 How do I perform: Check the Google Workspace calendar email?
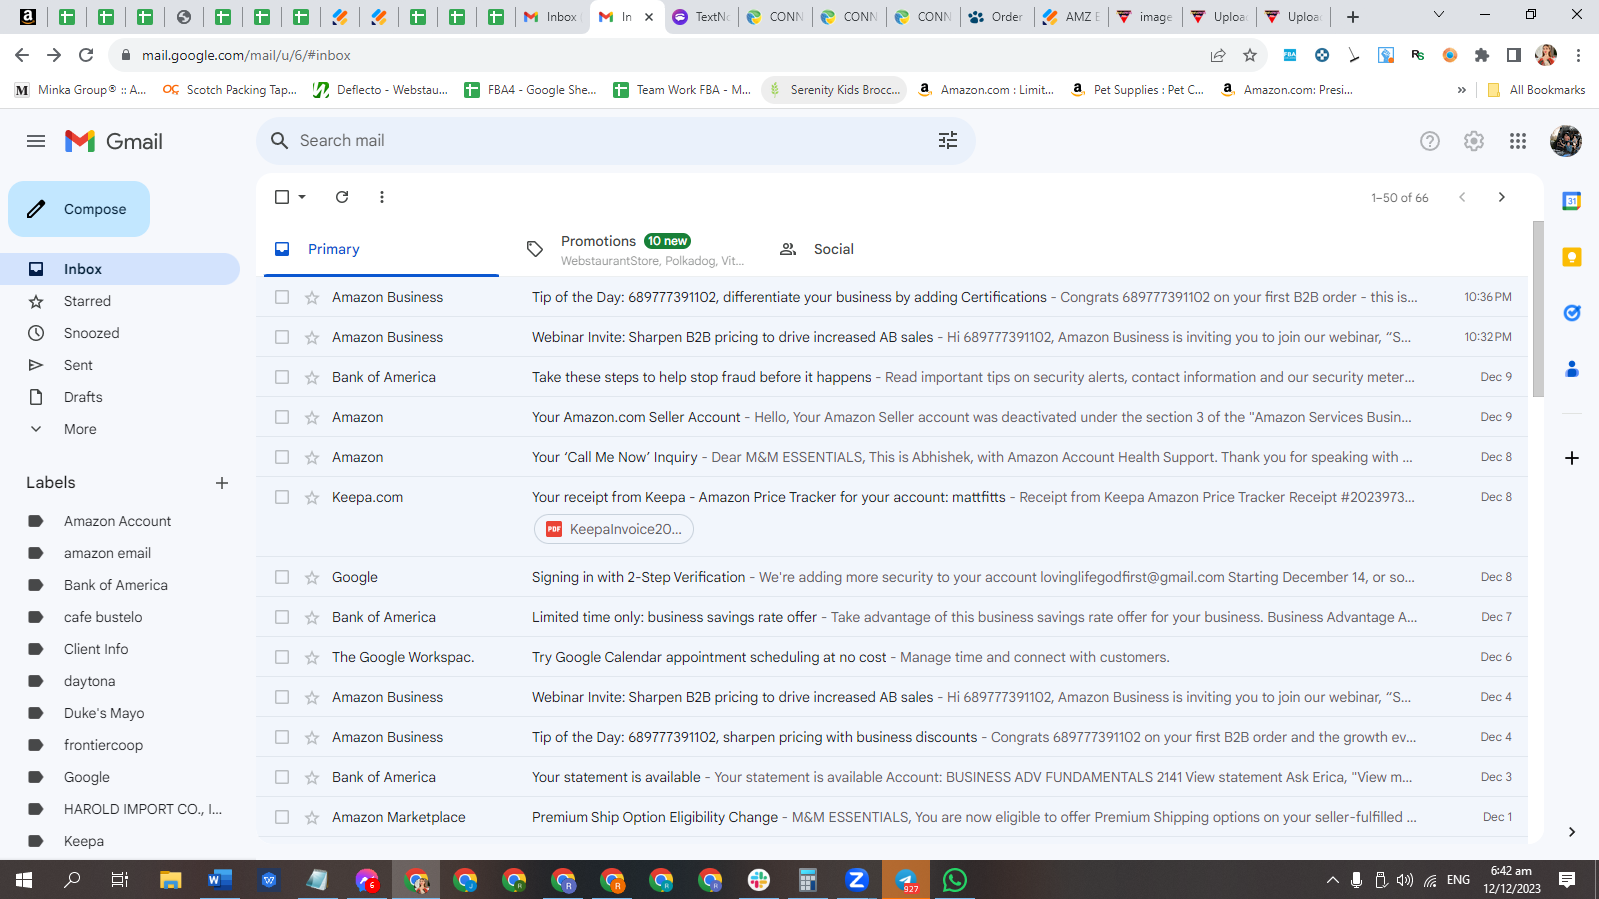(x=282, y=657)
